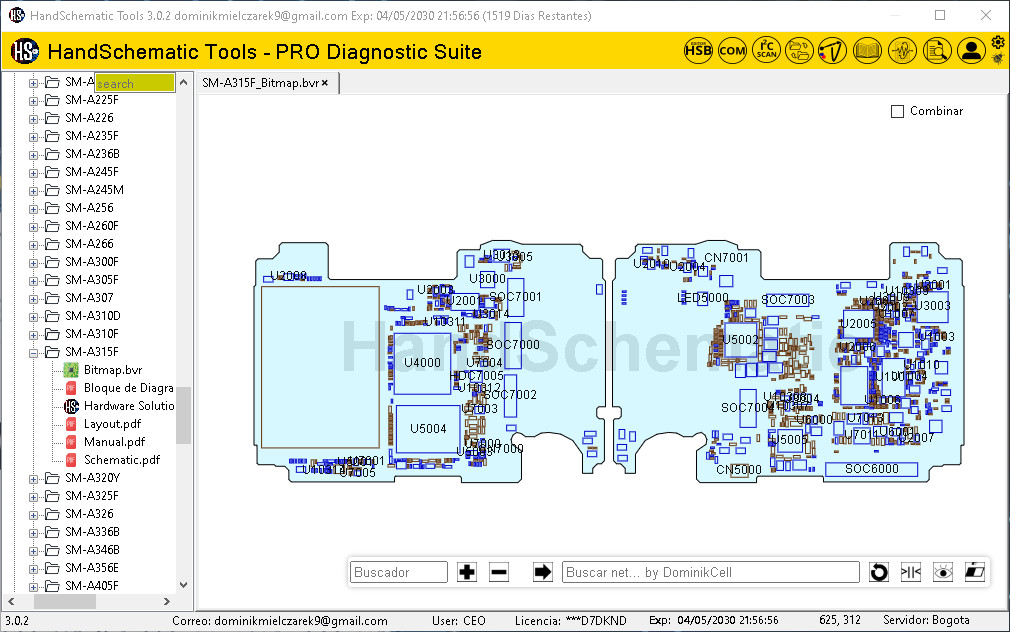Image resolution: width=1010 pixels, height=632 pixels.
Task: Open the multimeter probe tool icon
Action: point(833,50)
